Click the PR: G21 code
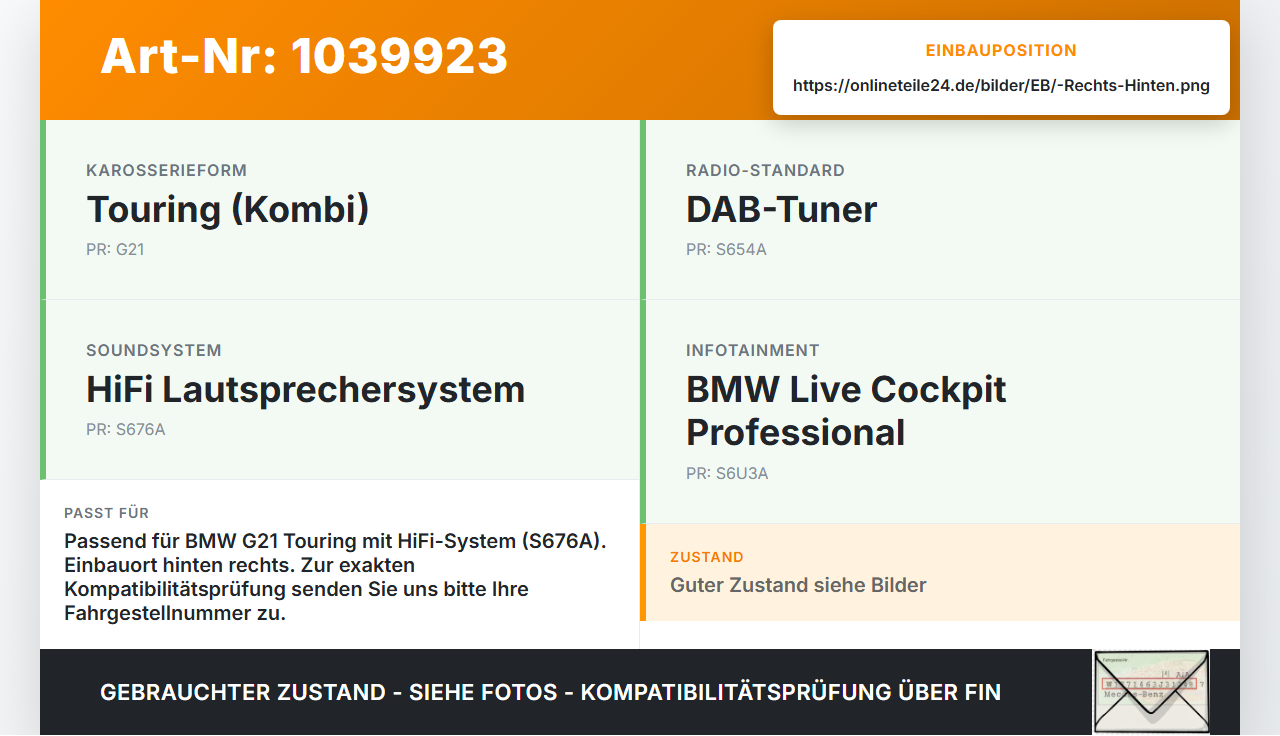Image resolution: width=1280 pixels, height=736 pixels. tap(115, 249)
